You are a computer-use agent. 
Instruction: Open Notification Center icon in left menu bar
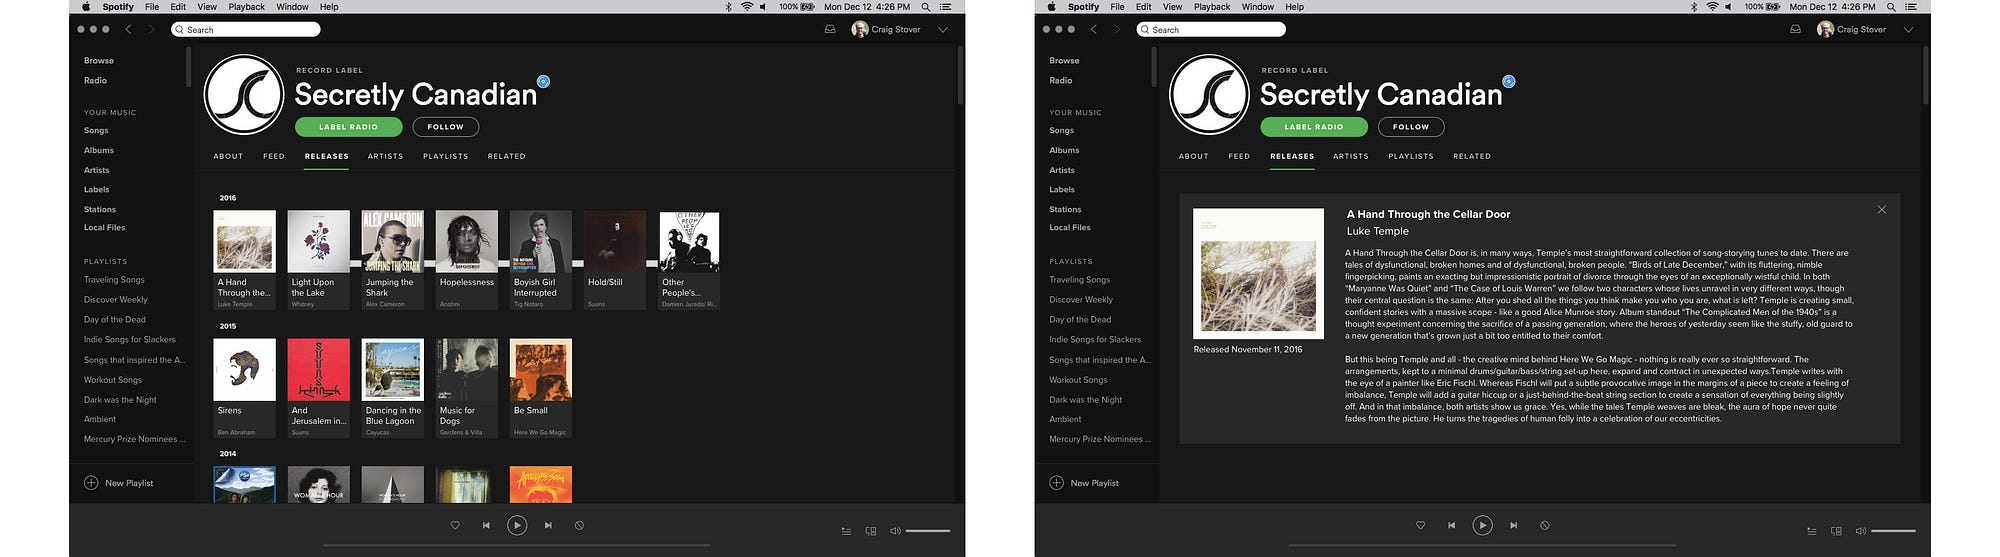coord(945,6)
